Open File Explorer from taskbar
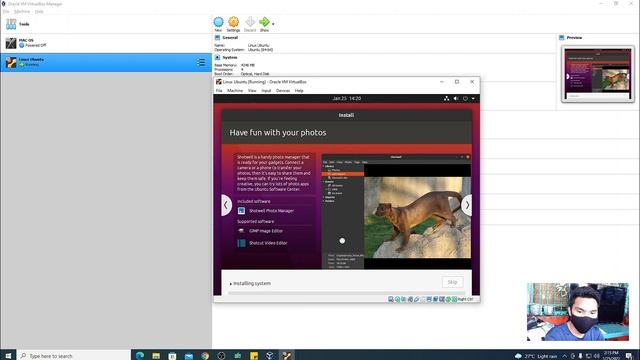Viewport: 640px width, 360px height. pyautogui.click(x=156, y=356)
